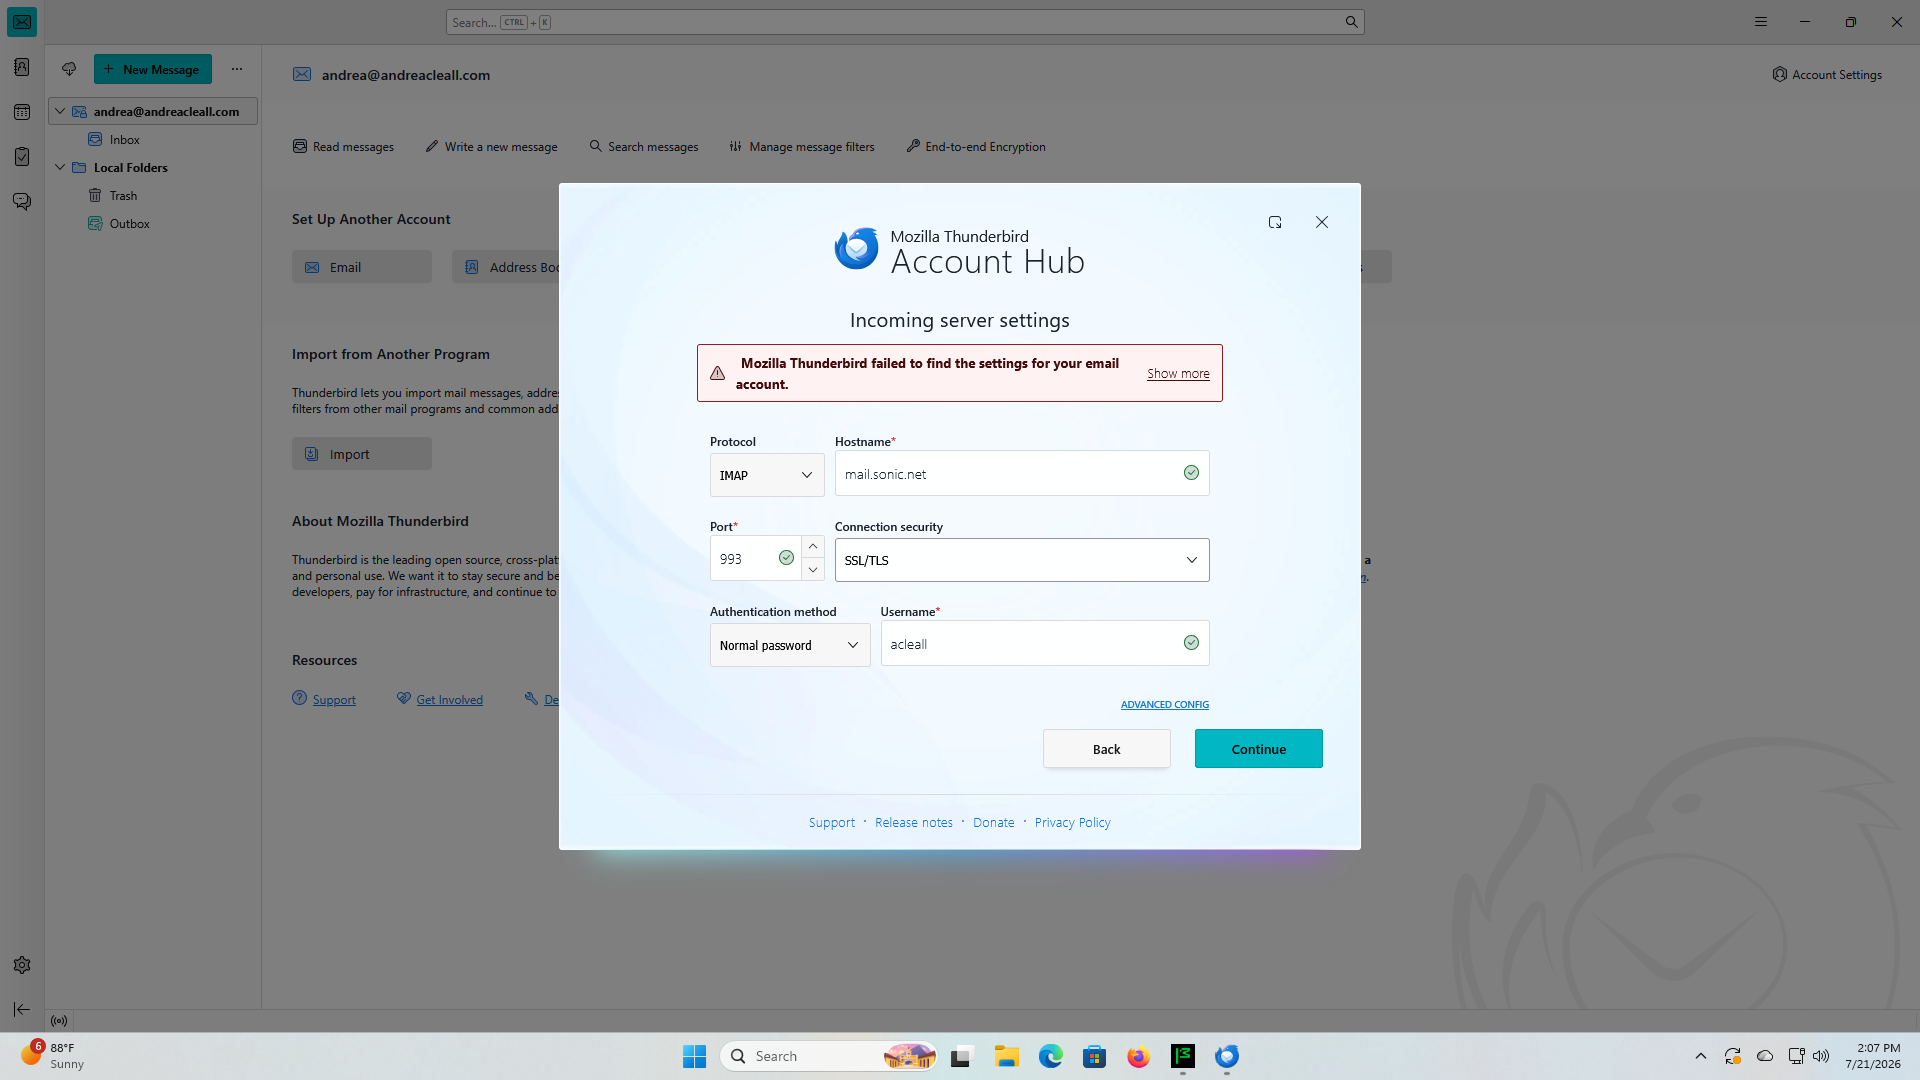Image resolution: width=1920 pixels, height=1080 pixels.
Task: Click the Import button
Action: coord(362,454)
